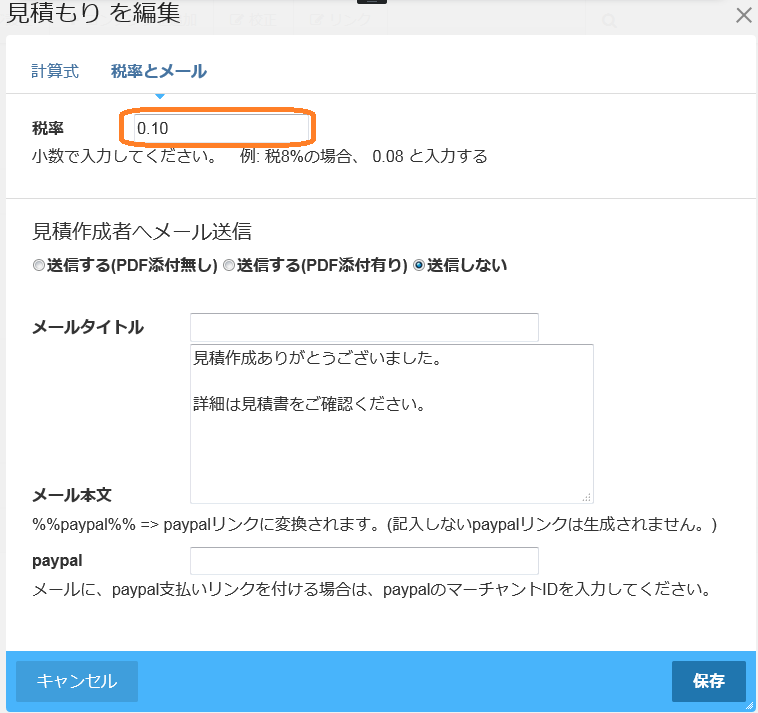Click the dimmed 修正 edit icon in background

(x=237, y=20)
